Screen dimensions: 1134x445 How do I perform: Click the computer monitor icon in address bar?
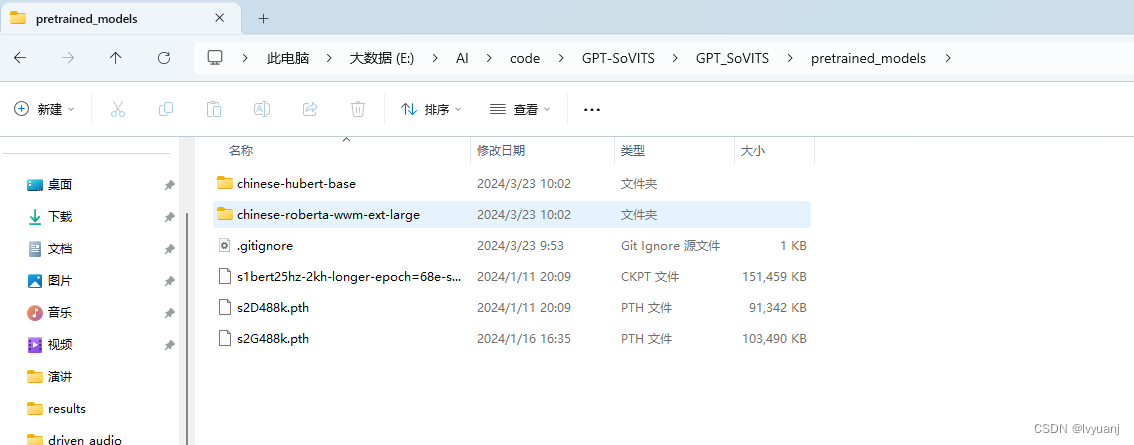215,58
